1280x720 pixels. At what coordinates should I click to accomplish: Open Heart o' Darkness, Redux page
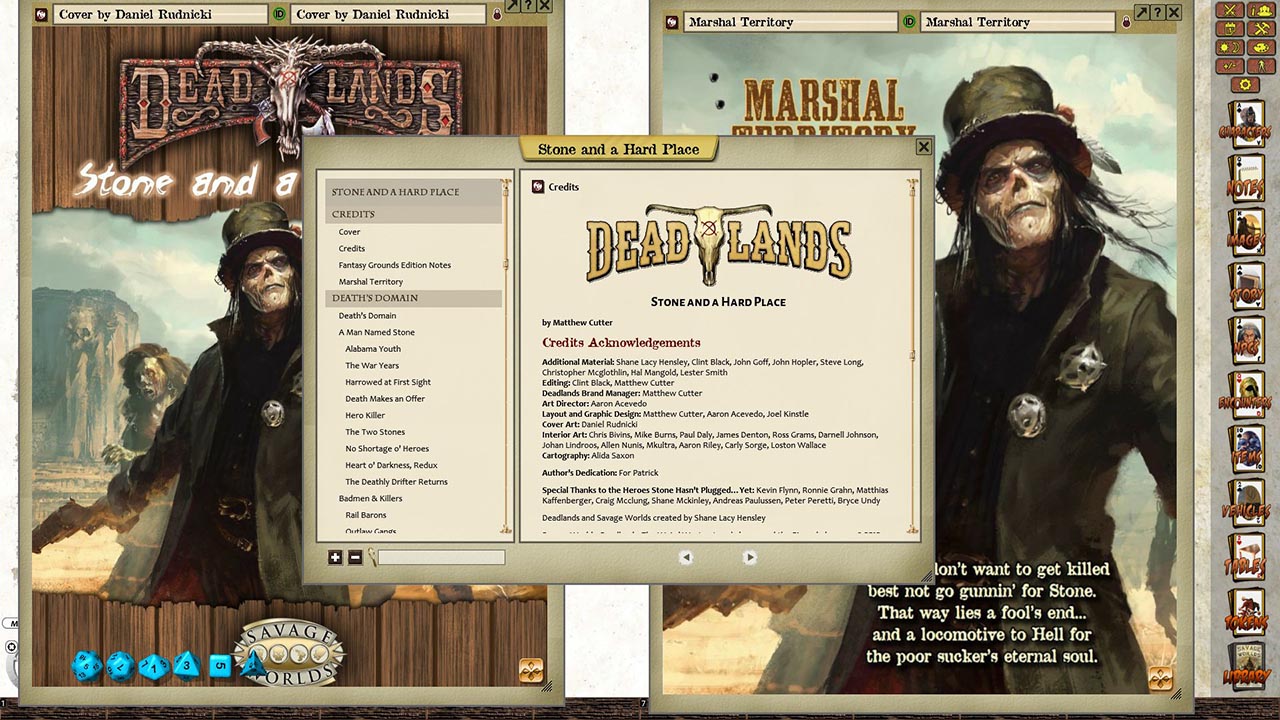click(x=392, y=465)
